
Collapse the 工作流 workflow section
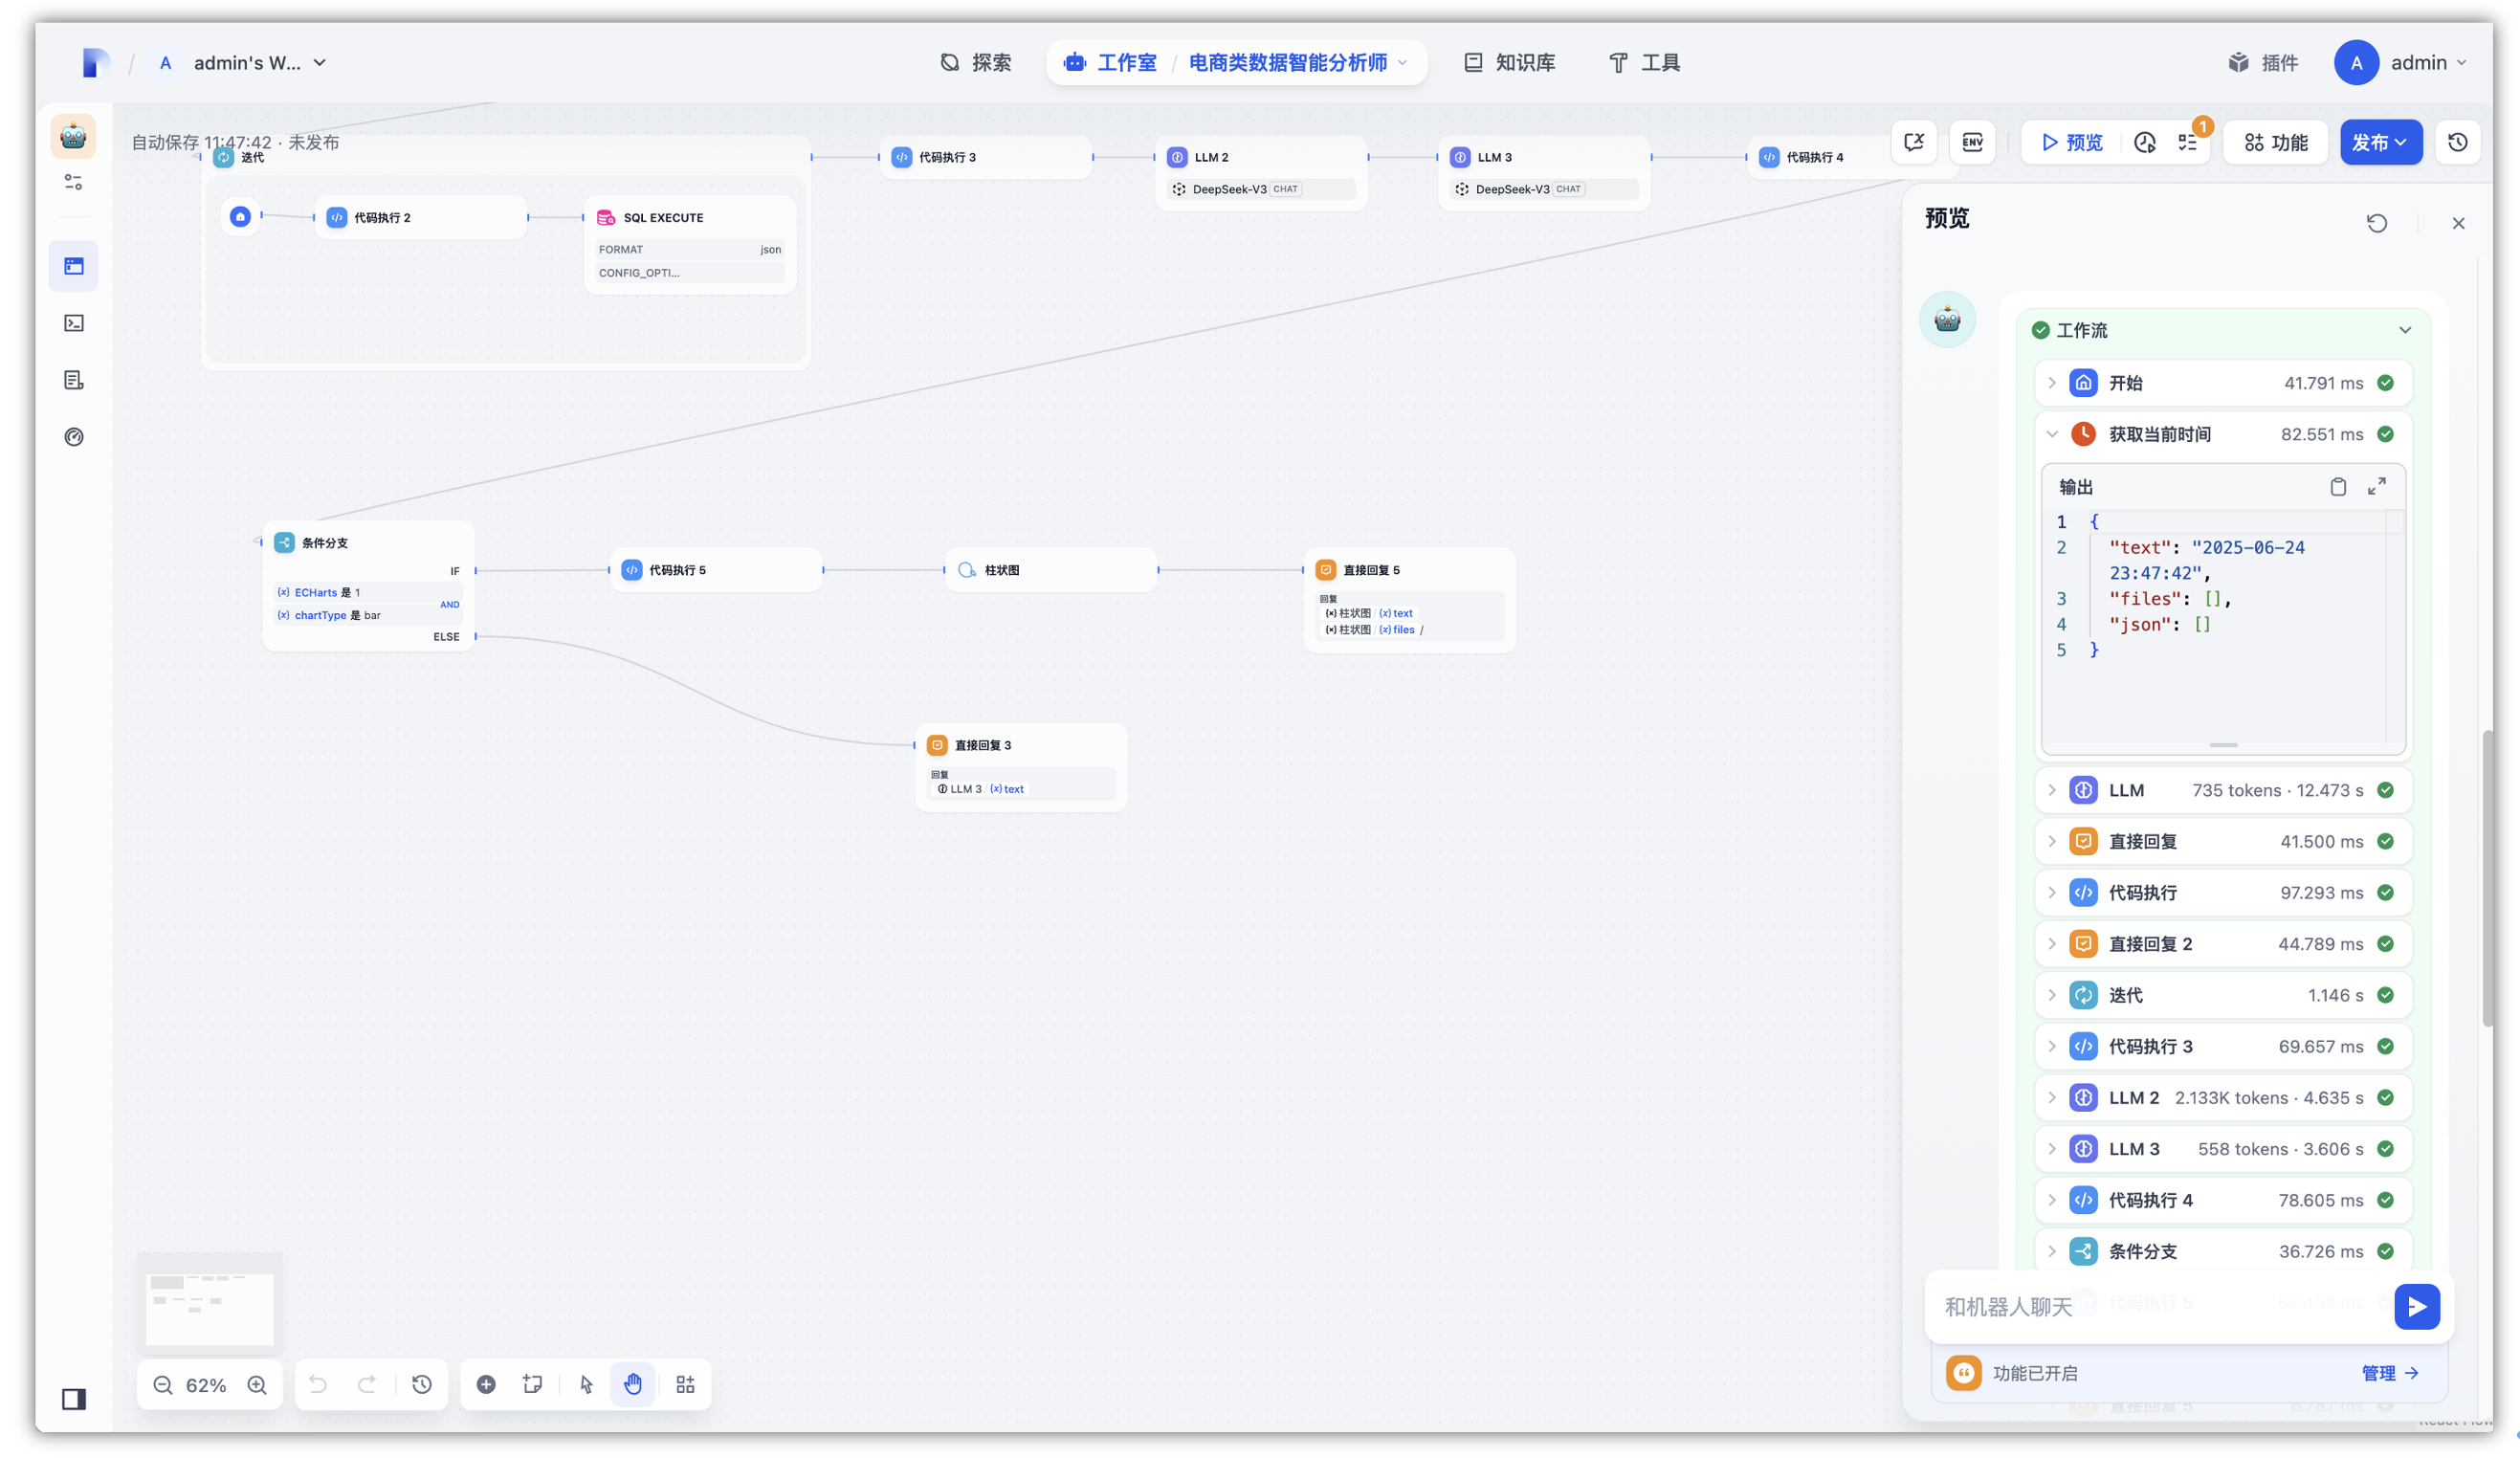[2405, 330]
